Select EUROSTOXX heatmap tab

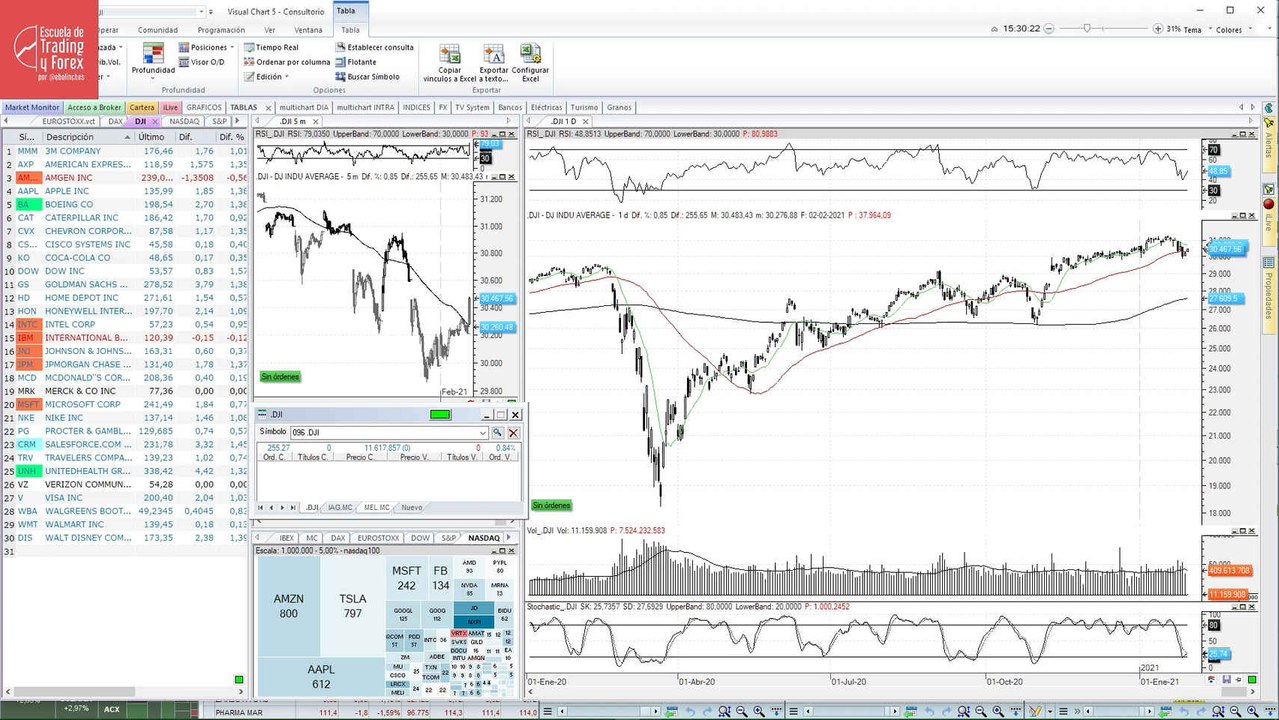(376, 537)
